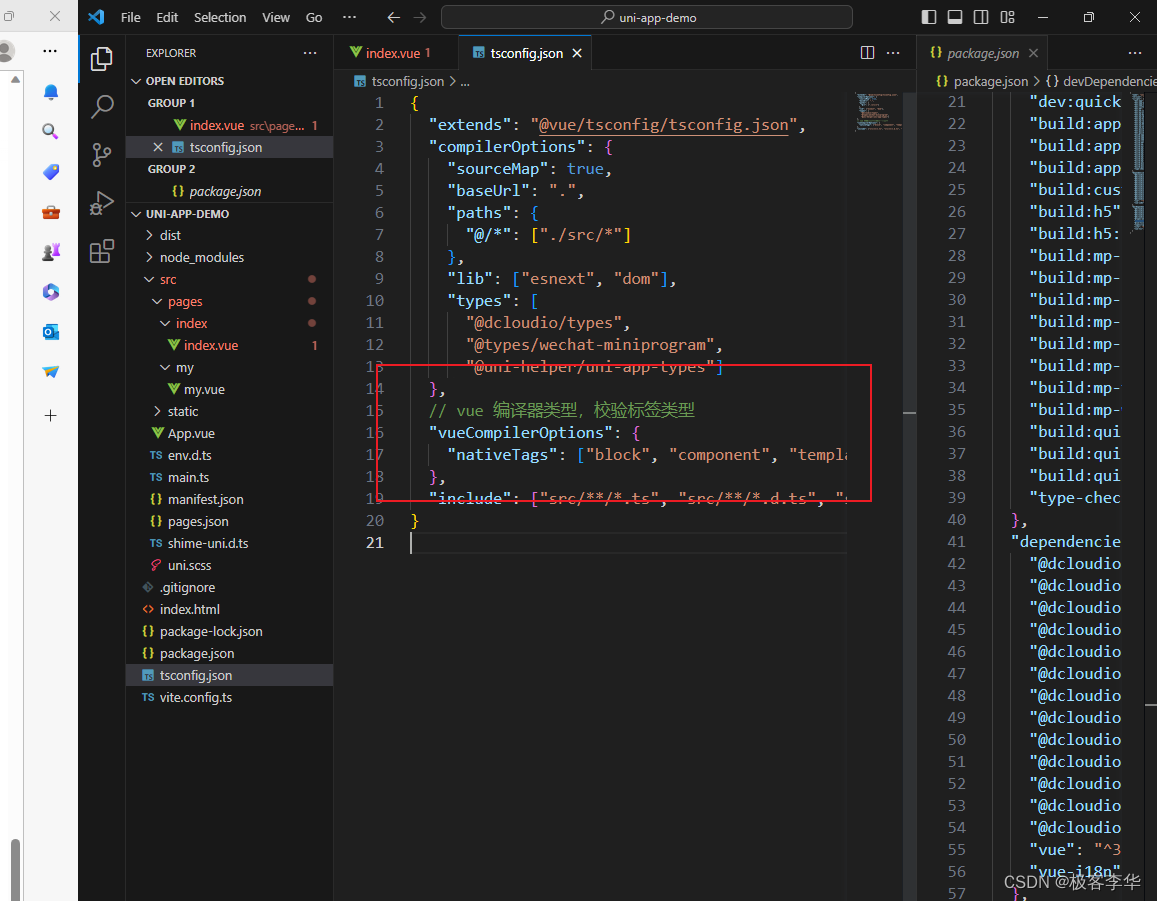The width and height of the screenshot is (1157, 901).
Task: Open the Search view in the activity bar
Action: [101, 106]
